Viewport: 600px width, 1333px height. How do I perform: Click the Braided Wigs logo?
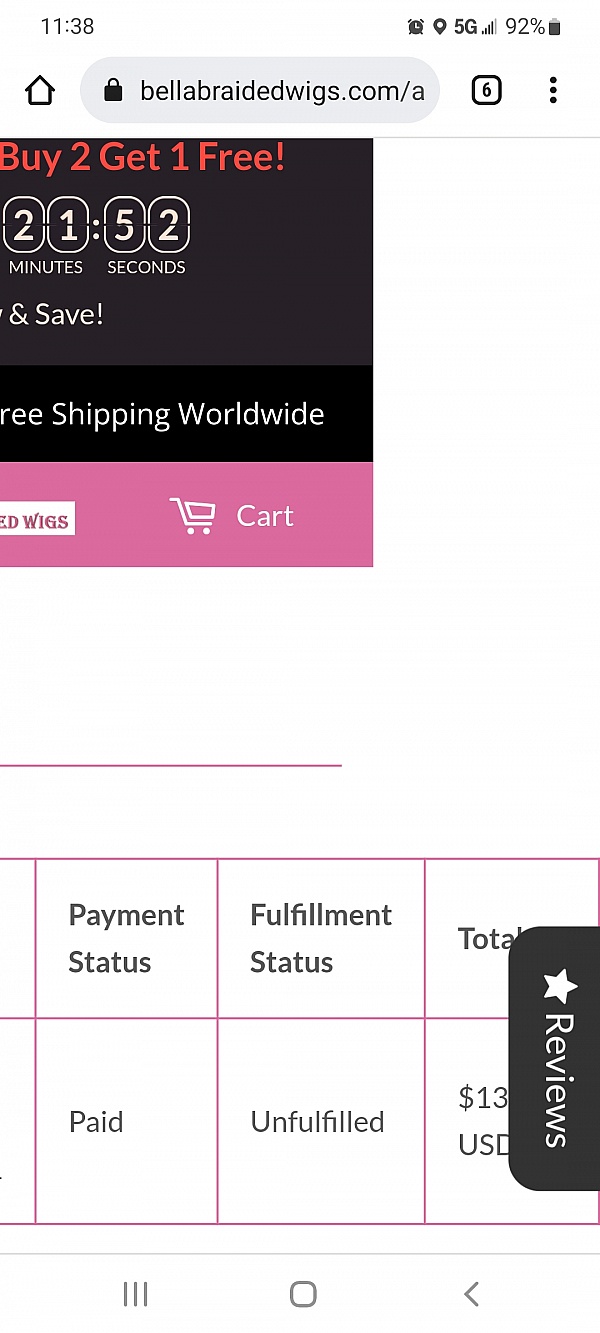[x=37, y=519]
